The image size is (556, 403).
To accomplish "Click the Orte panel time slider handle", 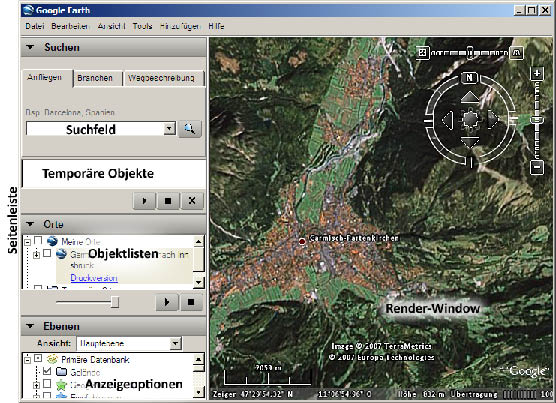I will (x=115, y=302).
